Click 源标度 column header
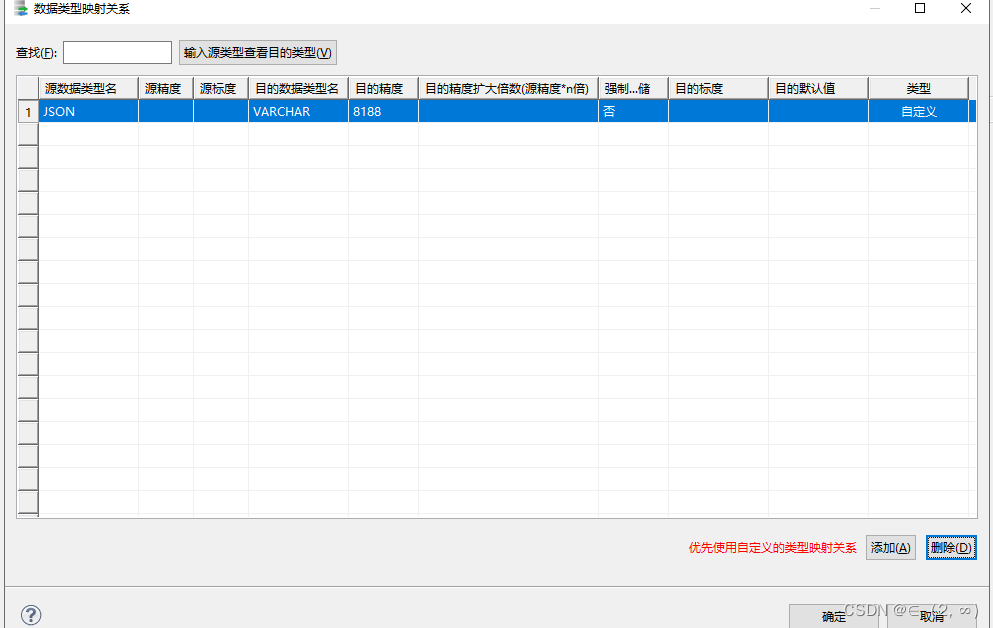 coord(221,89)
